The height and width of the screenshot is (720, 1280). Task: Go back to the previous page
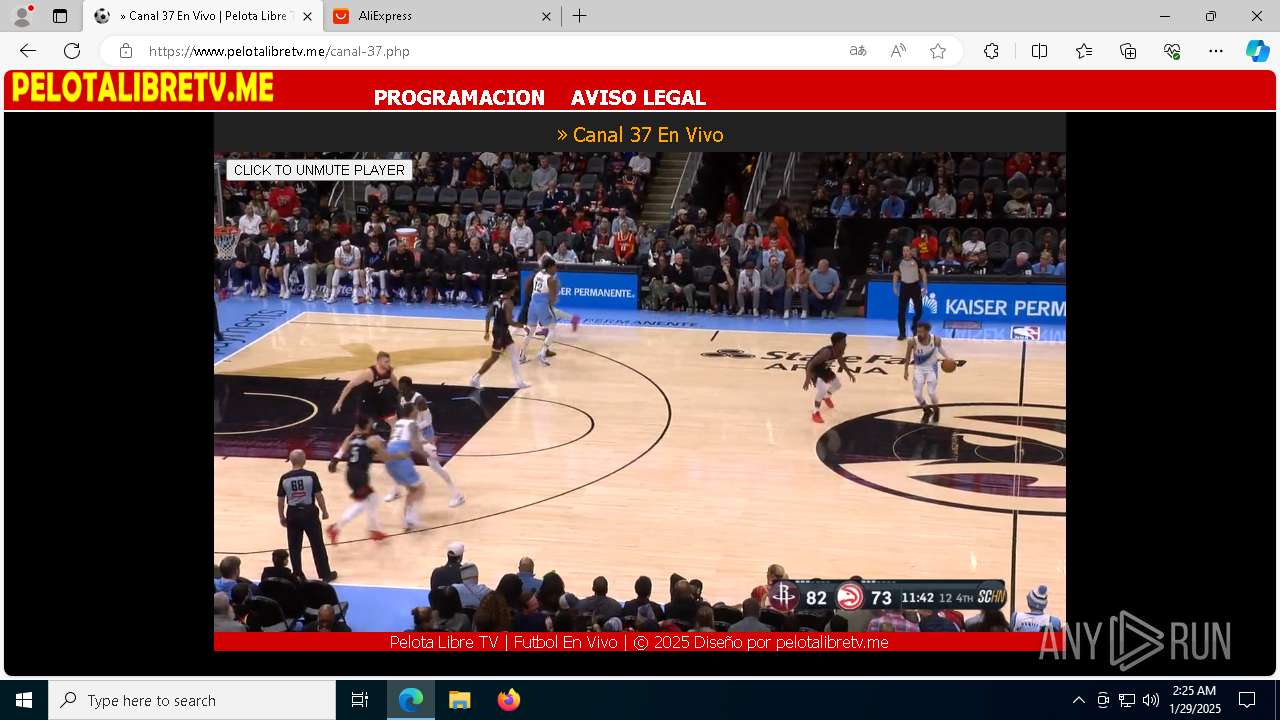point(28,51)
